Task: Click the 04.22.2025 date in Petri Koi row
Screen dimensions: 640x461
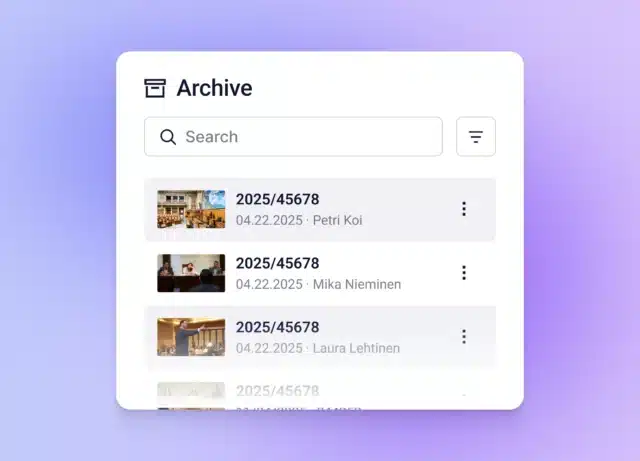Action: [x=269, y=220]
